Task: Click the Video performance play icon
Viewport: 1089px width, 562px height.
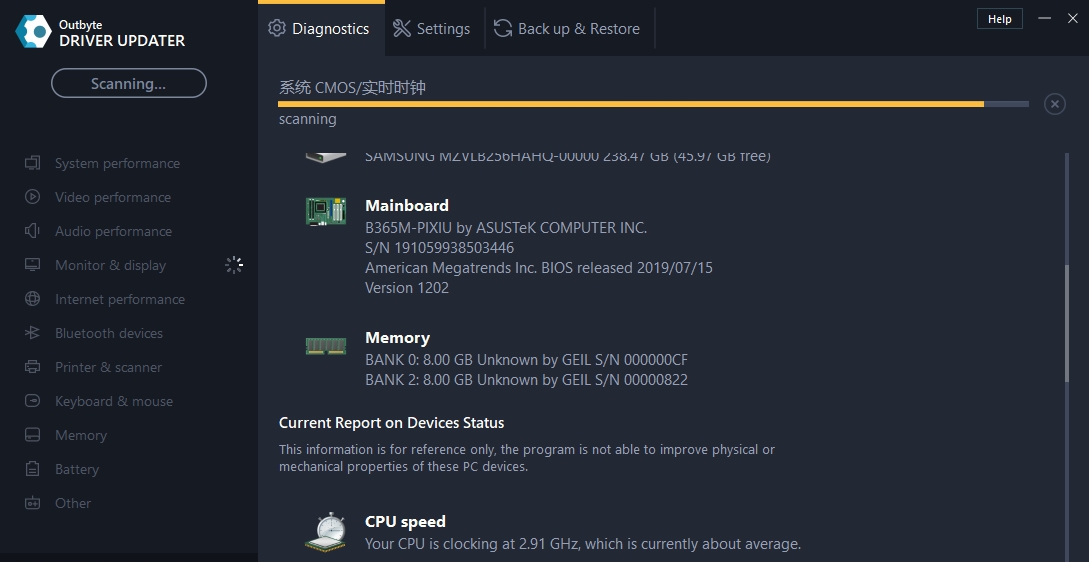Action: pos(33,197)
